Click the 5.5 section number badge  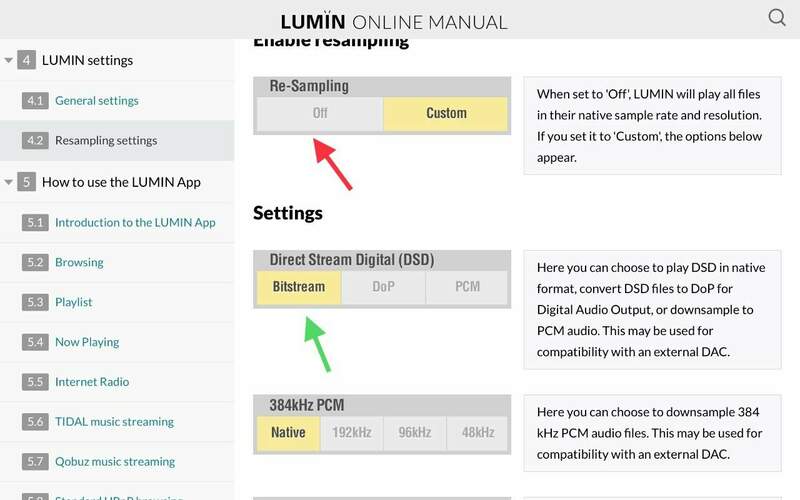coord(35,382)
